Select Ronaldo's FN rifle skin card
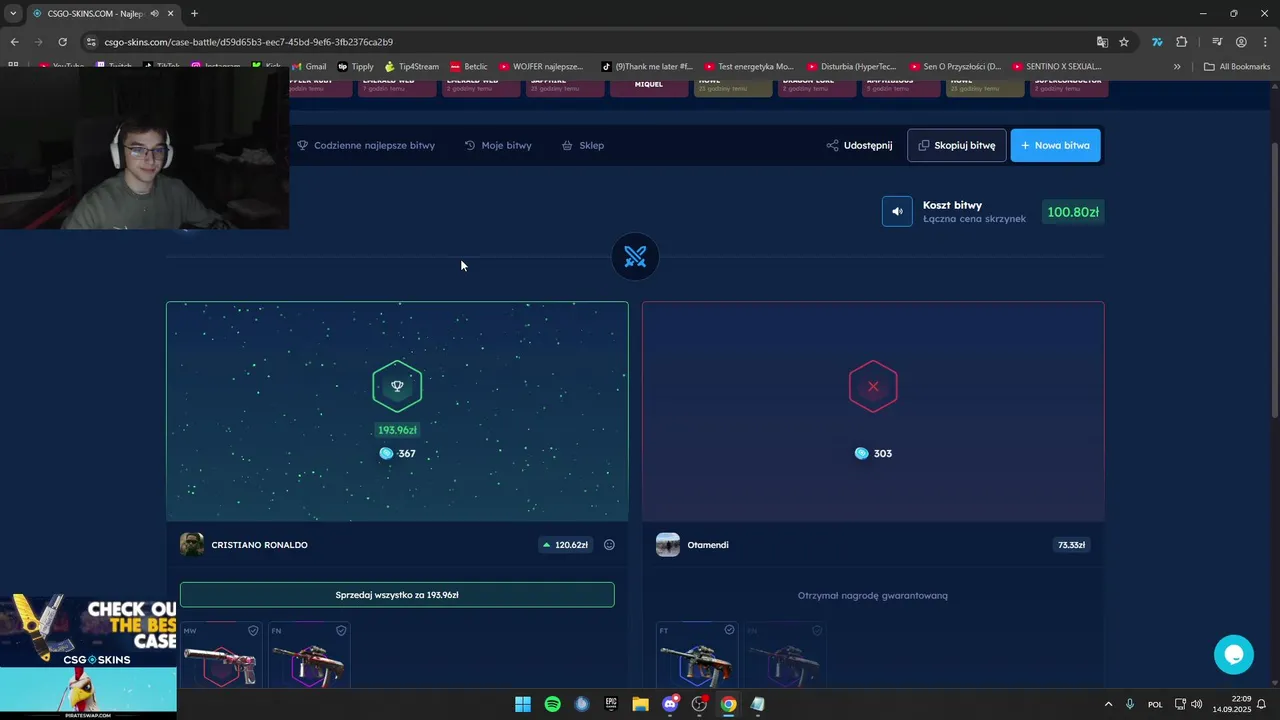 pos(309,655)
